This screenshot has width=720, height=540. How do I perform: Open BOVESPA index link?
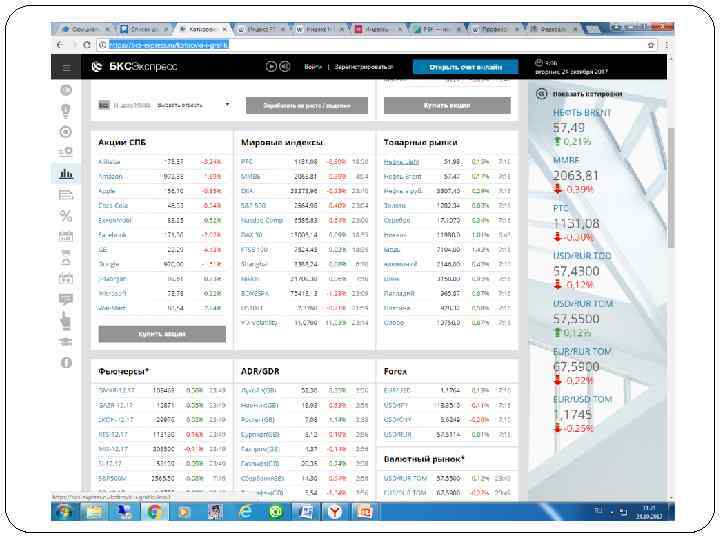coord(255,293)
